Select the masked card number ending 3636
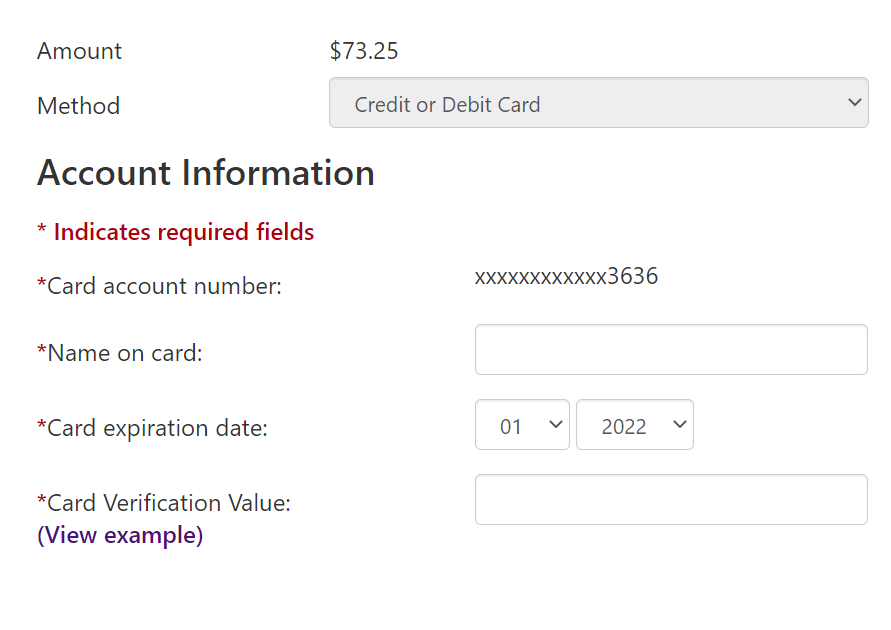Image resolution: width=891 pixels, height=630 pixels. point(566,276)
